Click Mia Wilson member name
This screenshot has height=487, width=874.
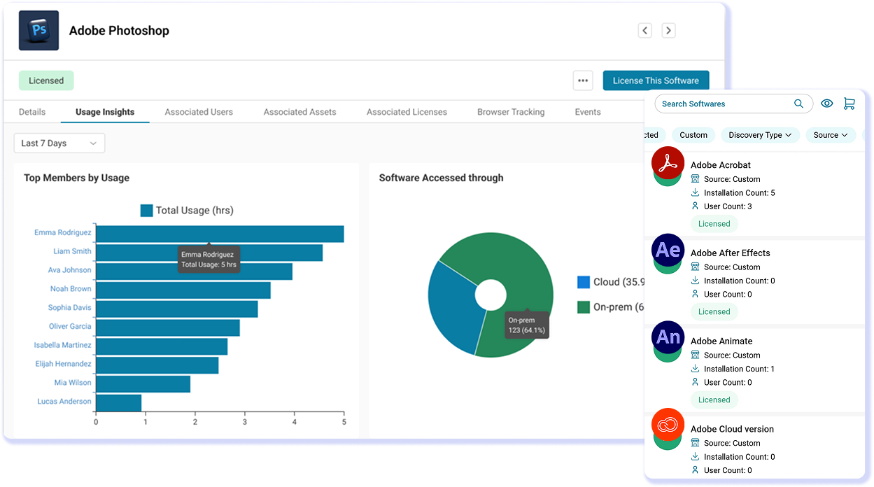(72, 382)
